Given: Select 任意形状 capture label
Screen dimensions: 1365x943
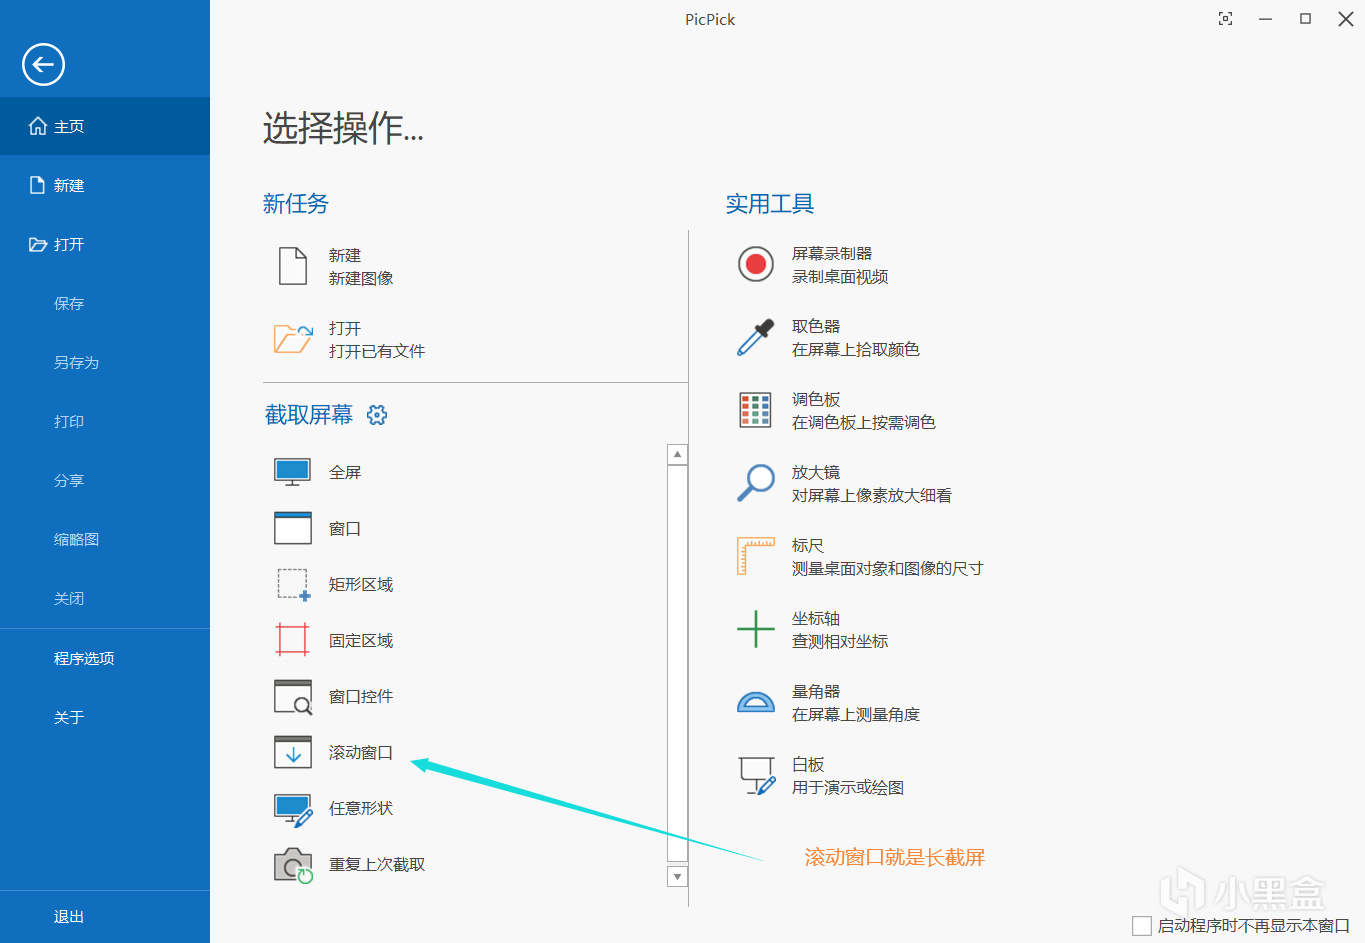Looking at the screenshot, I should pos(361,808).
